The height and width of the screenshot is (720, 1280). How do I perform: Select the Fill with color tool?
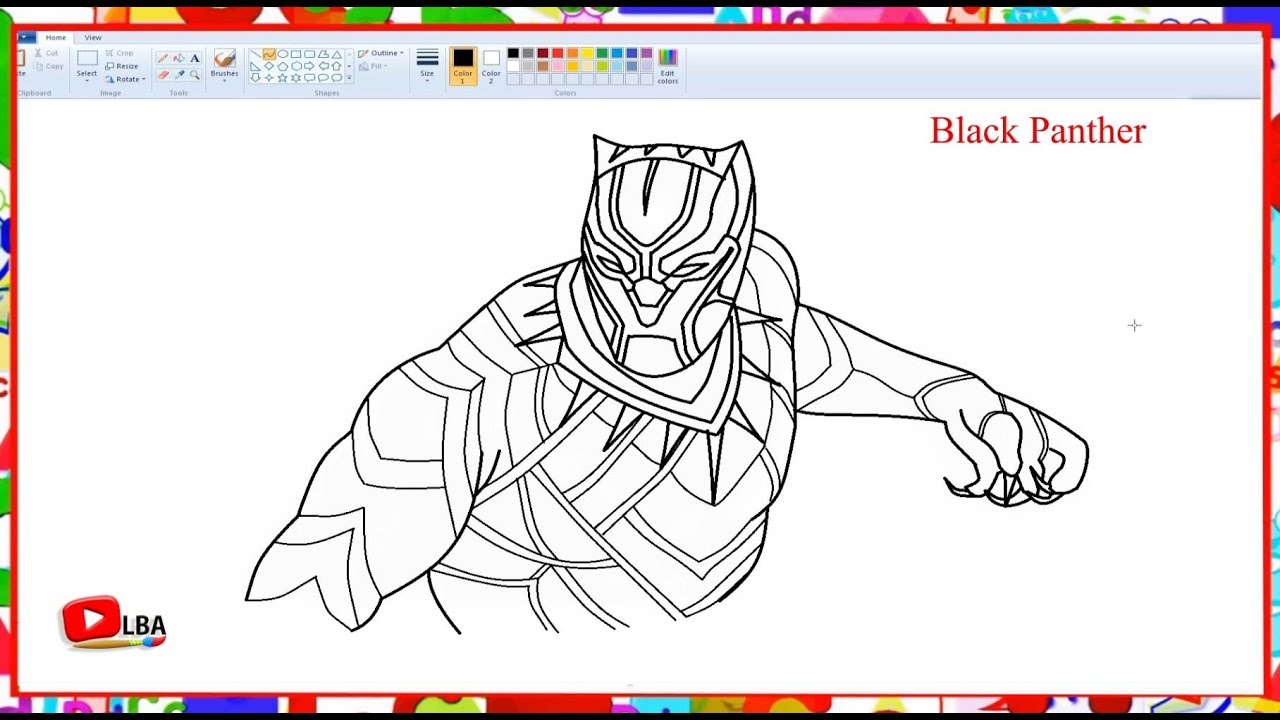click(x=179, y=57)
